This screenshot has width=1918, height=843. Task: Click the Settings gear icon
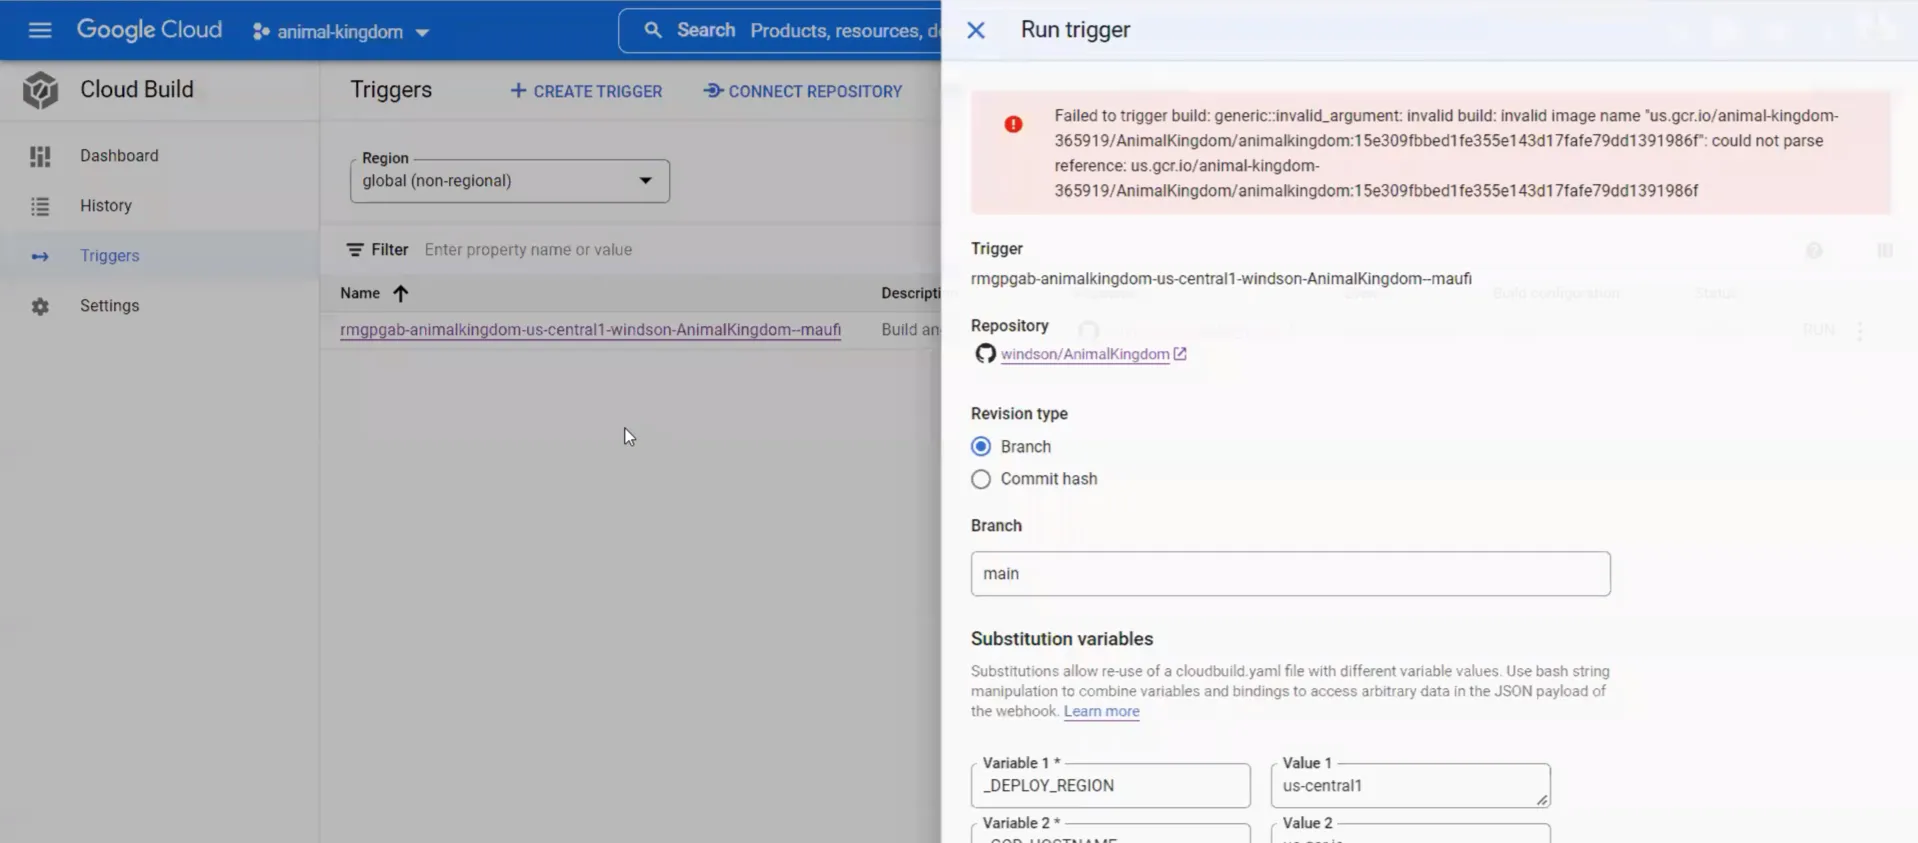(40, 306)
